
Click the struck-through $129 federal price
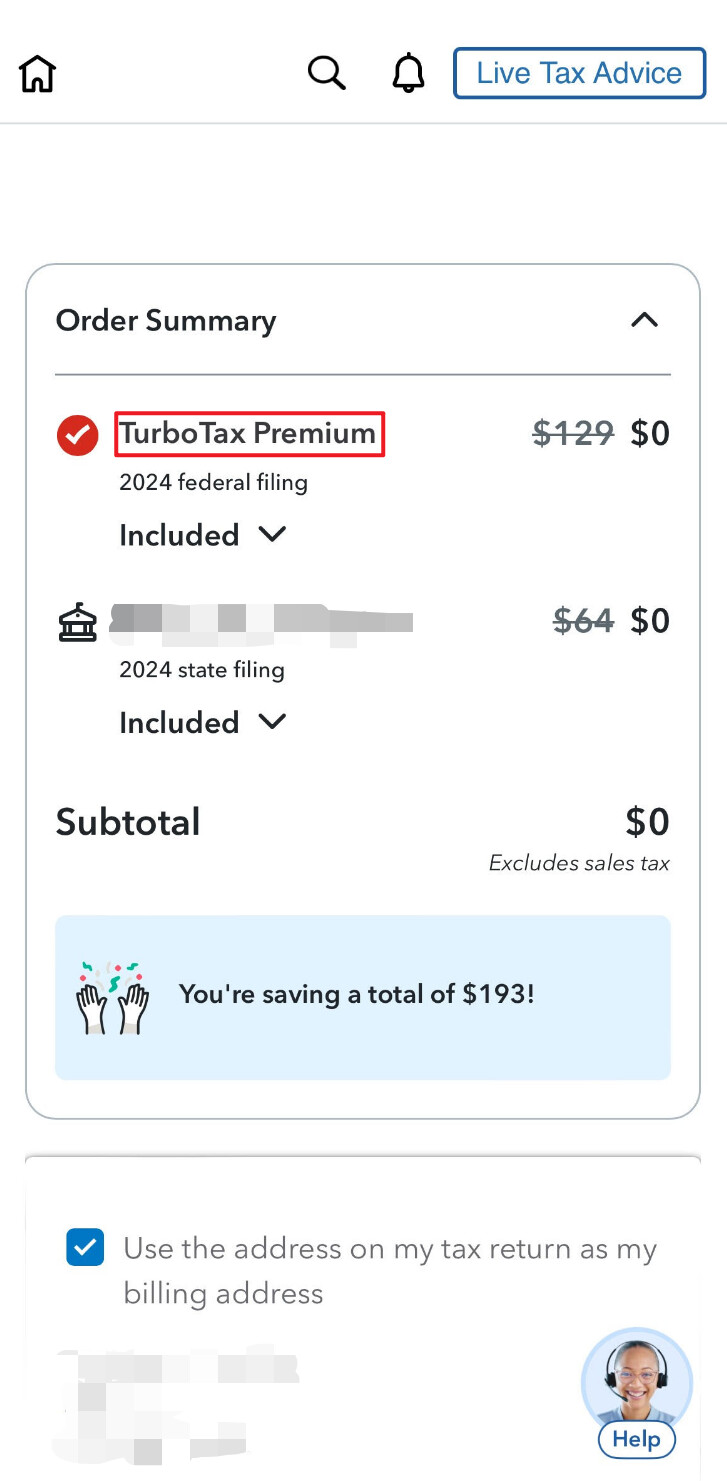[573, 433]
